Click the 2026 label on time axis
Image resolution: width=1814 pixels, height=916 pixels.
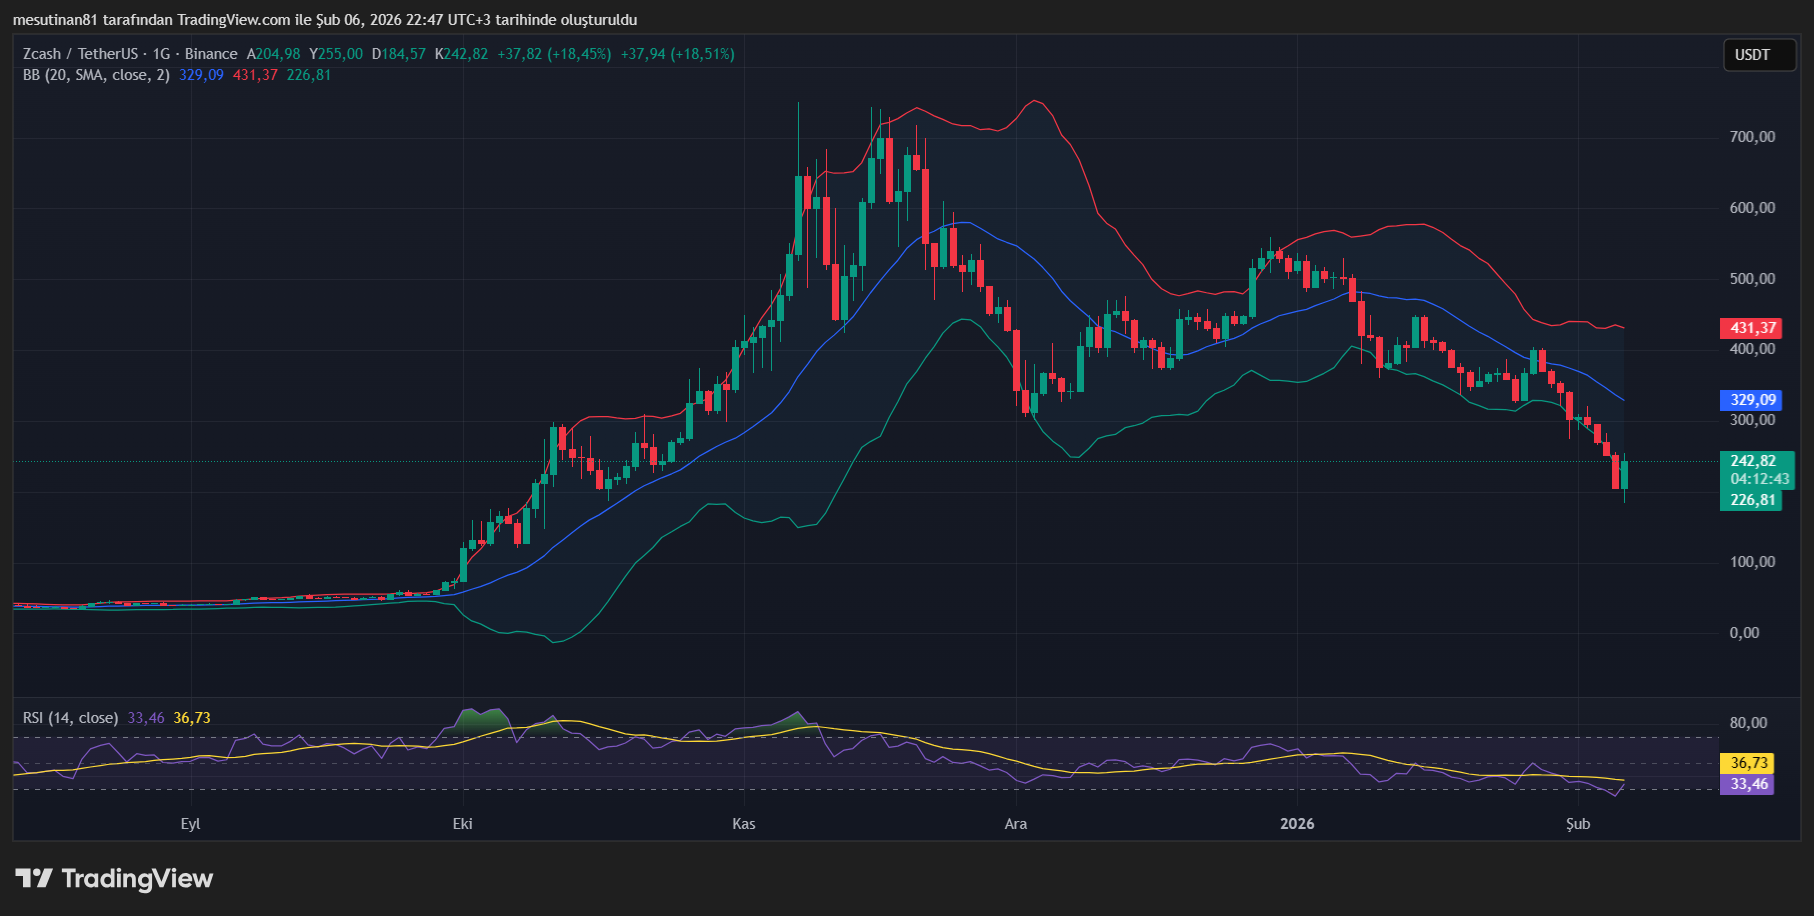(1297, 824)
